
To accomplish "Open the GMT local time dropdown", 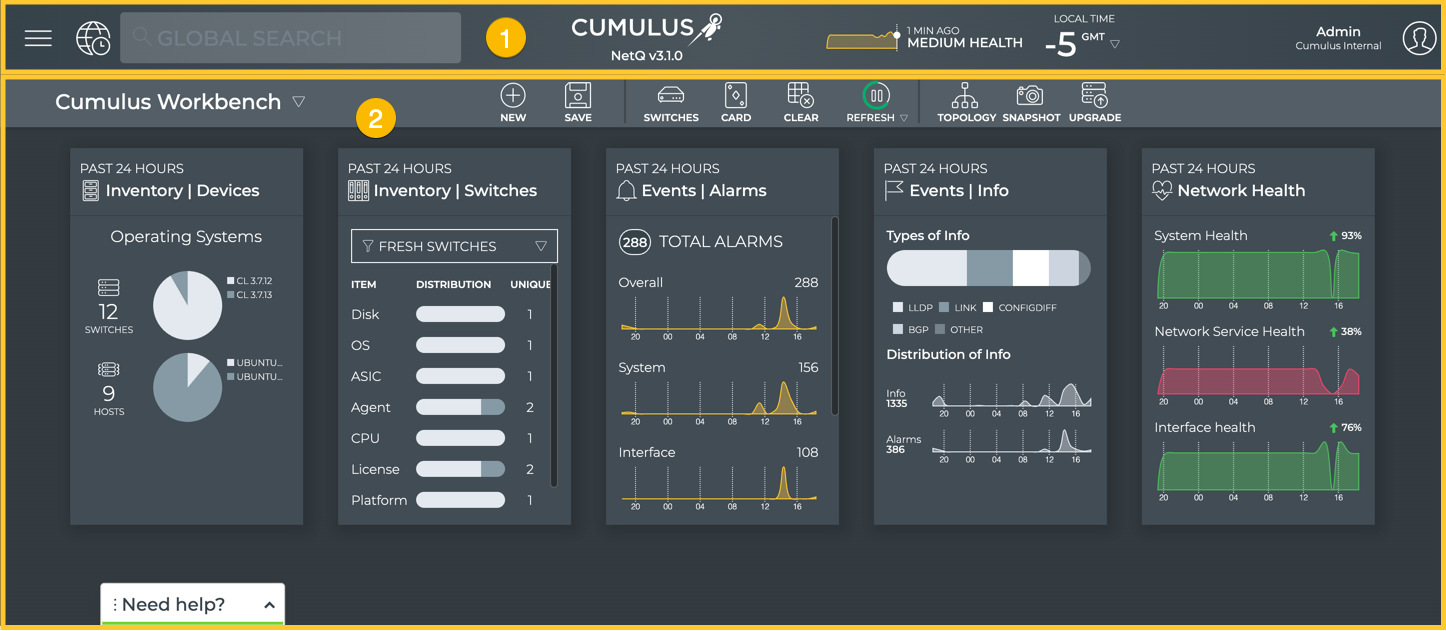I will pos(1115,44).
